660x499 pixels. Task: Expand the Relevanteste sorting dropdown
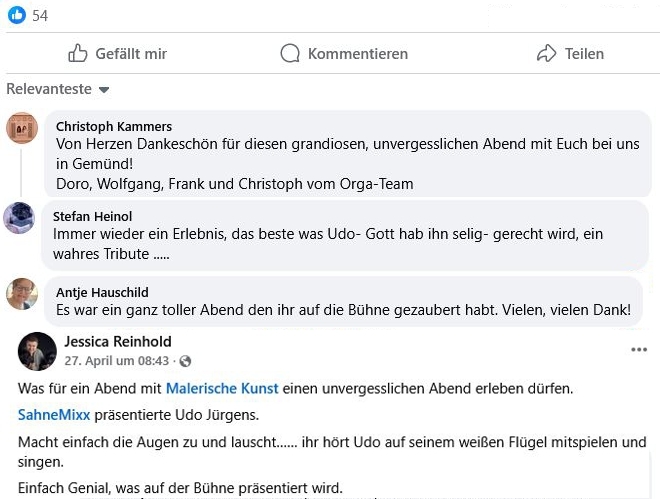(58, 89)
